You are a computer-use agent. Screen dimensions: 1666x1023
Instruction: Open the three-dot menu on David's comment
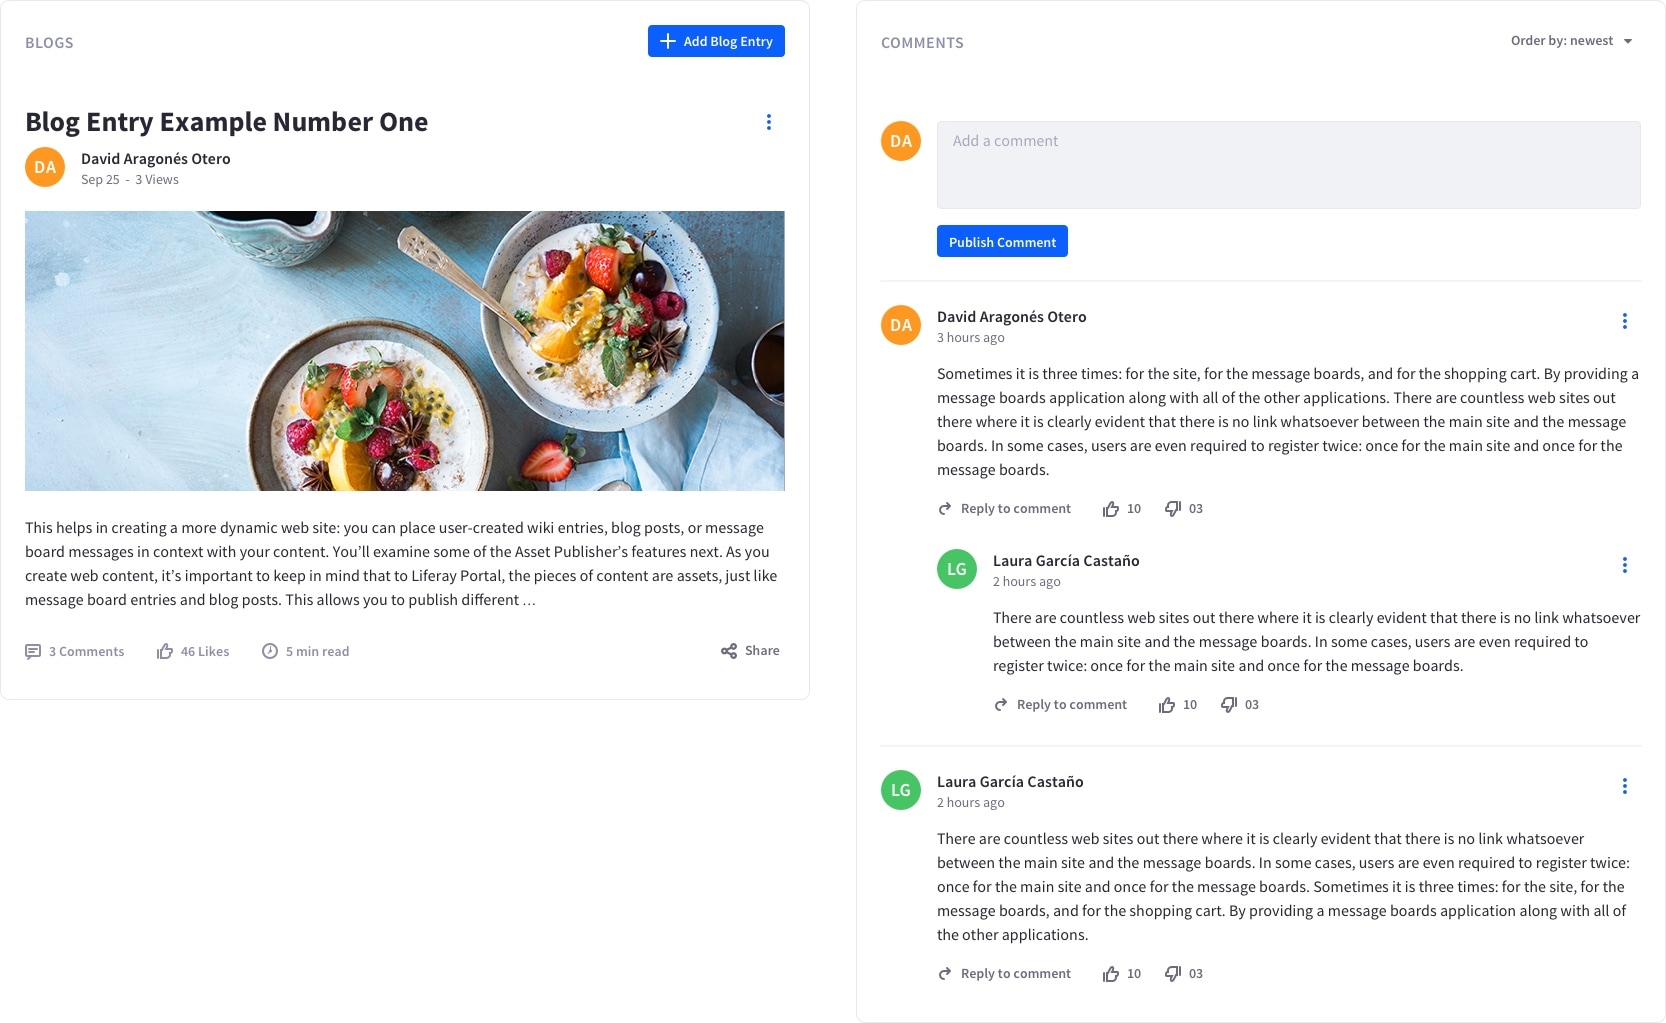(x=1624, y=320)
